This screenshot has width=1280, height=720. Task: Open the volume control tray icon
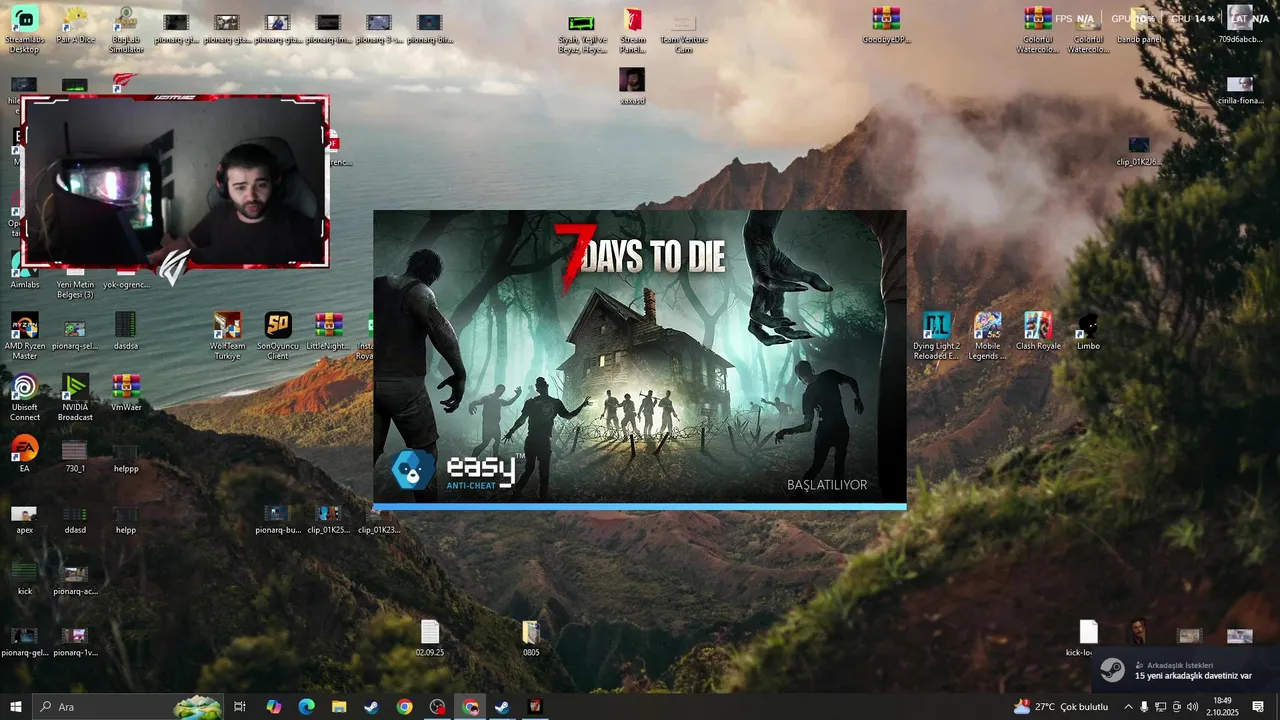[1192, 707]
